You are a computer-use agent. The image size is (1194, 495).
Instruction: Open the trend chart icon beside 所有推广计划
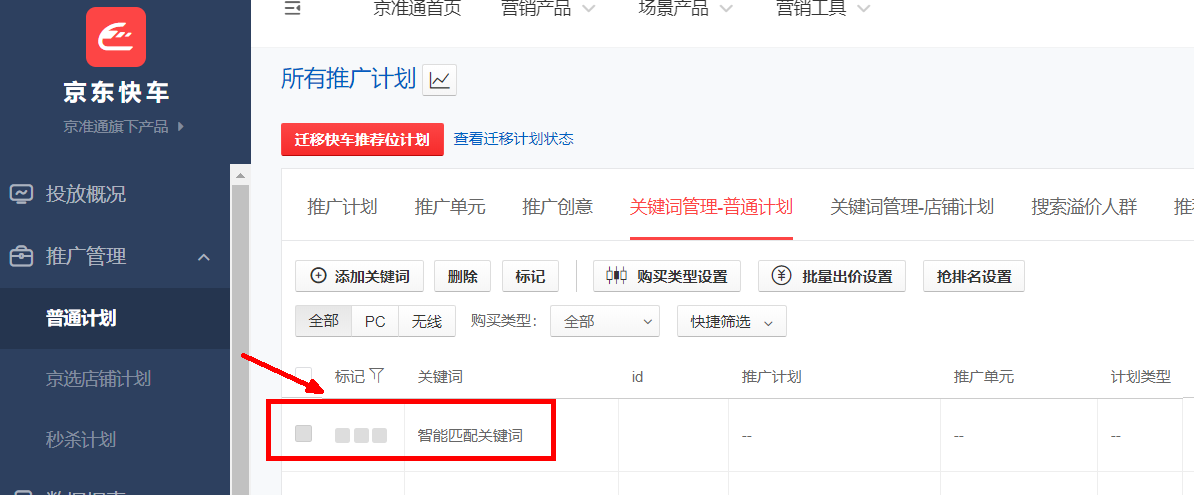pos(439,80)
